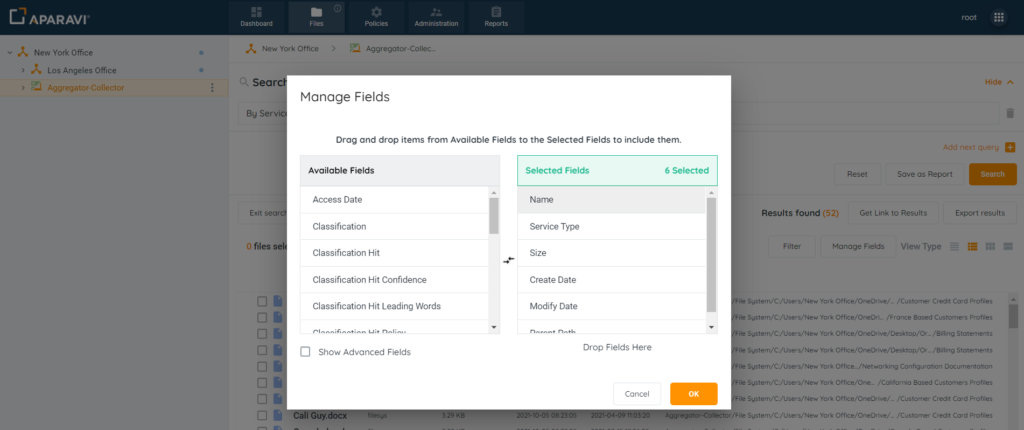Click the Available Fields list scrollbar
The height and width of the screenshot is (430, 1024).
point(493,215)
